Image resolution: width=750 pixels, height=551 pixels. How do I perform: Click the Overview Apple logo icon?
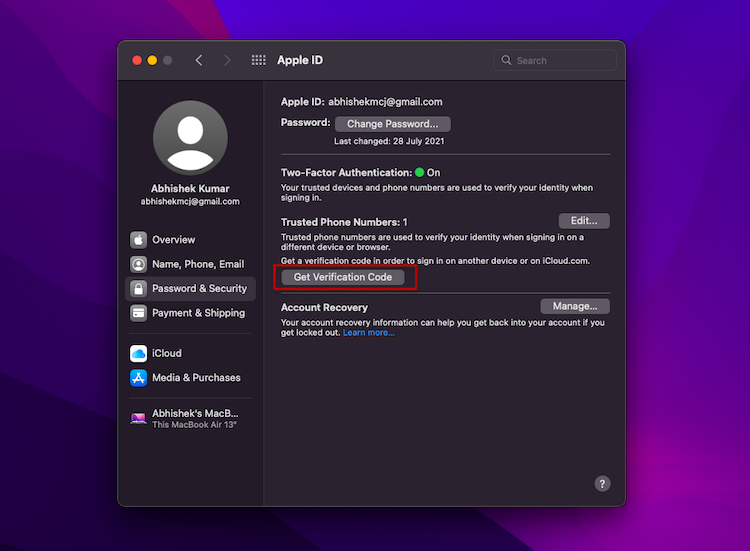point(138,240)
